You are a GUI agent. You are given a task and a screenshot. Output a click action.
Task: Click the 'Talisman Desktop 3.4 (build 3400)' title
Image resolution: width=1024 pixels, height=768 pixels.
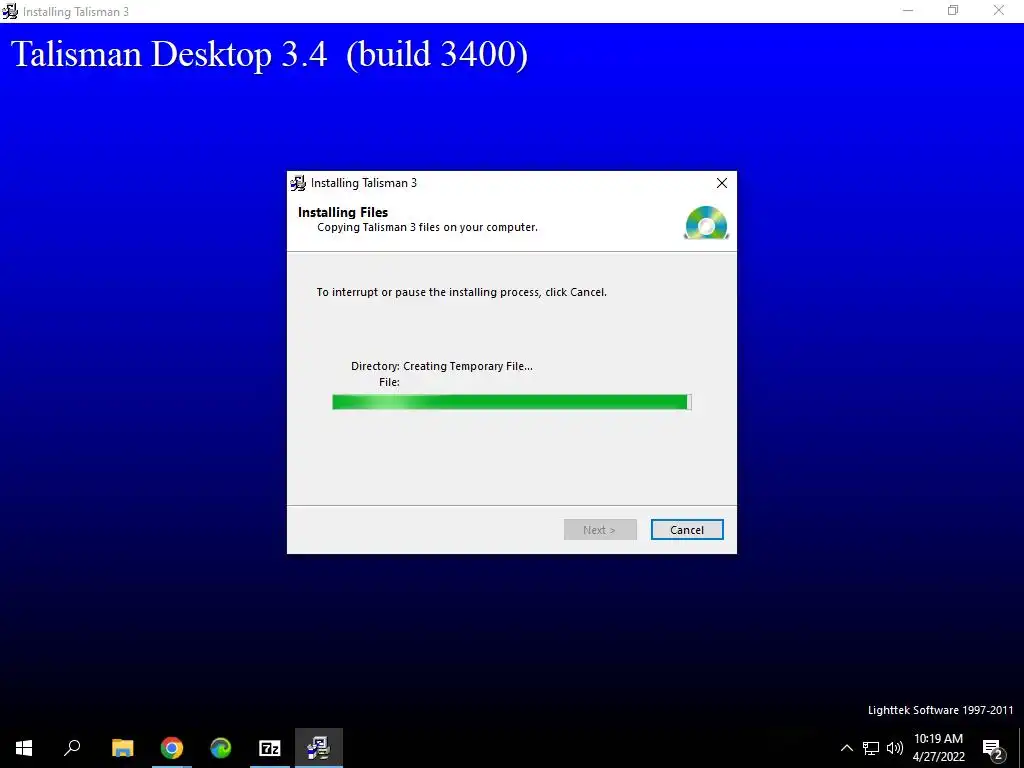(x=270, y=54)
